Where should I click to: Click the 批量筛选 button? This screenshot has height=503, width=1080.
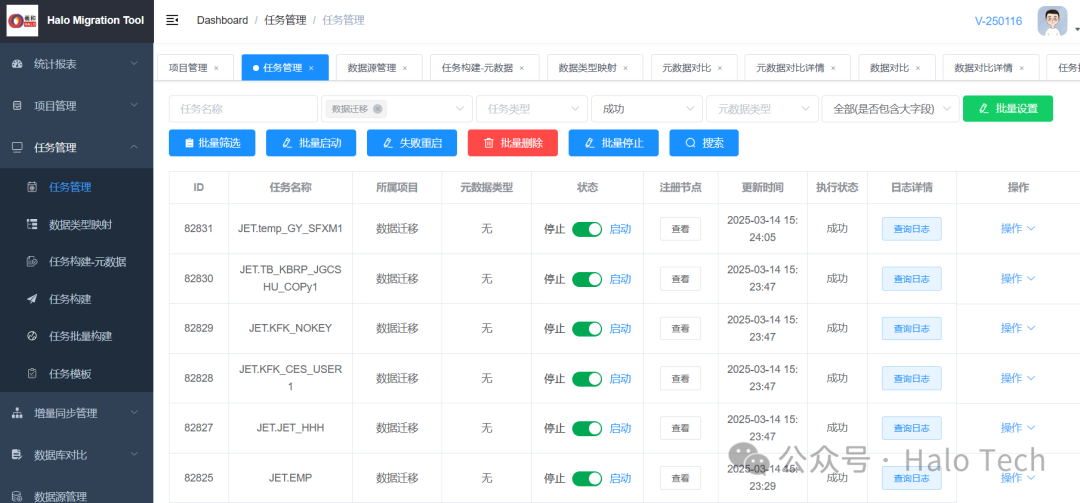tap(212, 143)
